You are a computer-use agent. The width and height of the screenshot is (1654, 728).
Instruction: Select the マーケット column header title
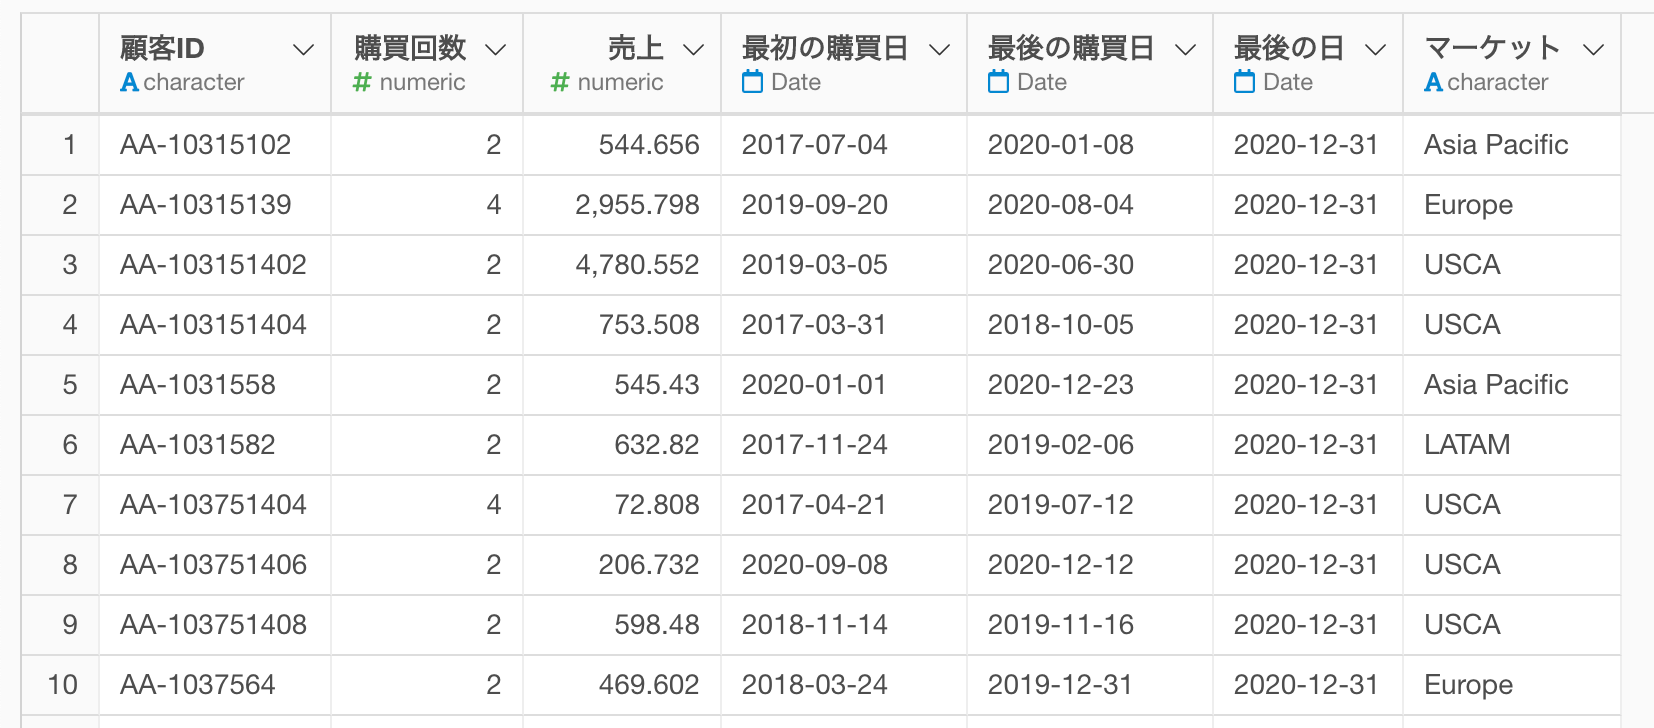[1491, 48]
